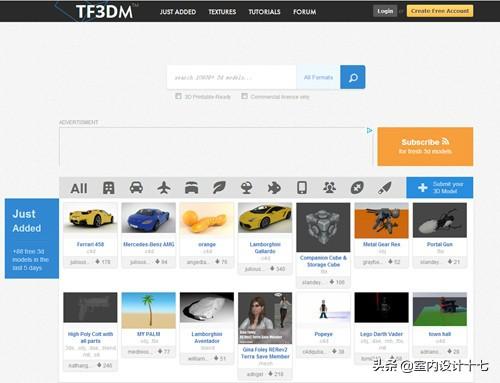Filter by buildings category icon

click(x=109, y=188)
